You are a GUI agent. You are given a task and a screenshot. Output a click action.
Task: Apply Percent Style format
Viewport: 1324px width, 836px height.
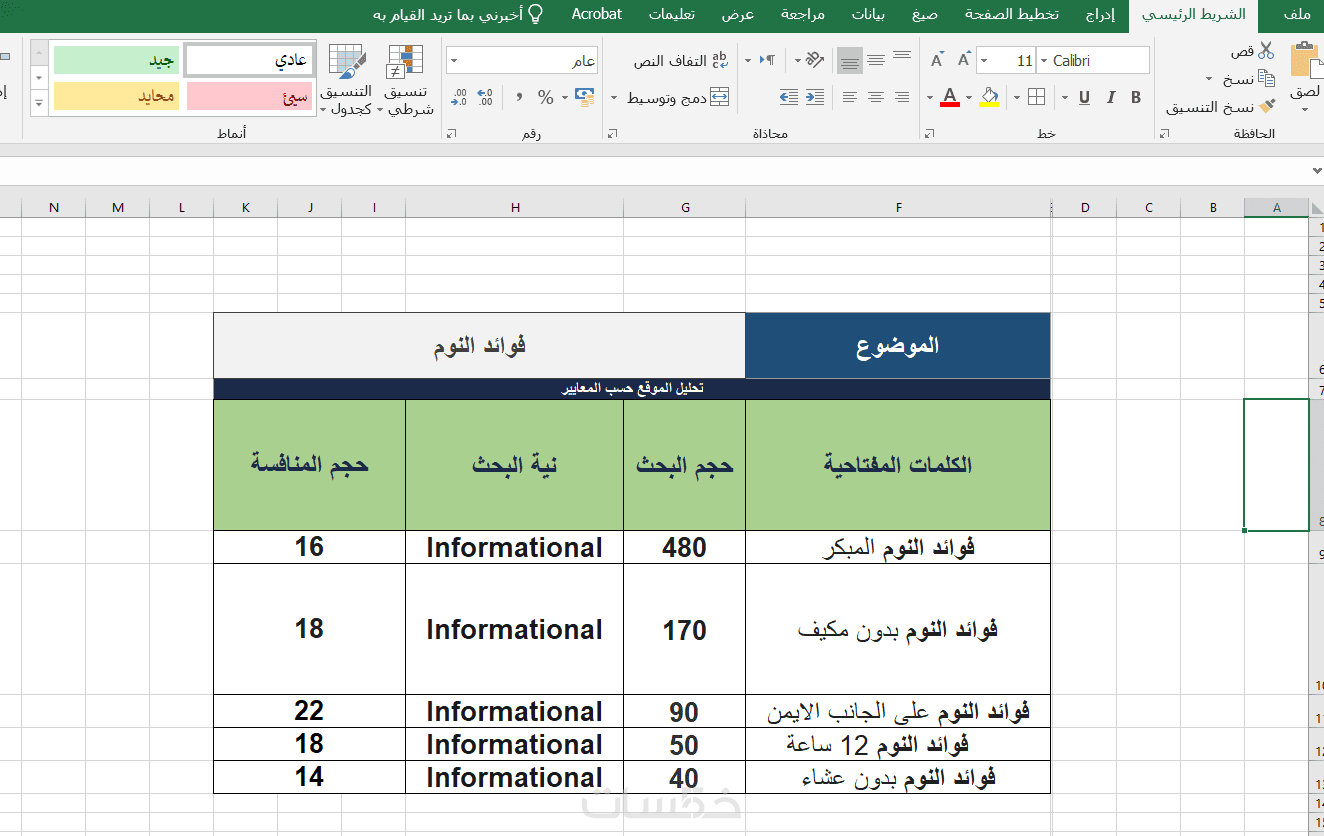pos(546,97)
